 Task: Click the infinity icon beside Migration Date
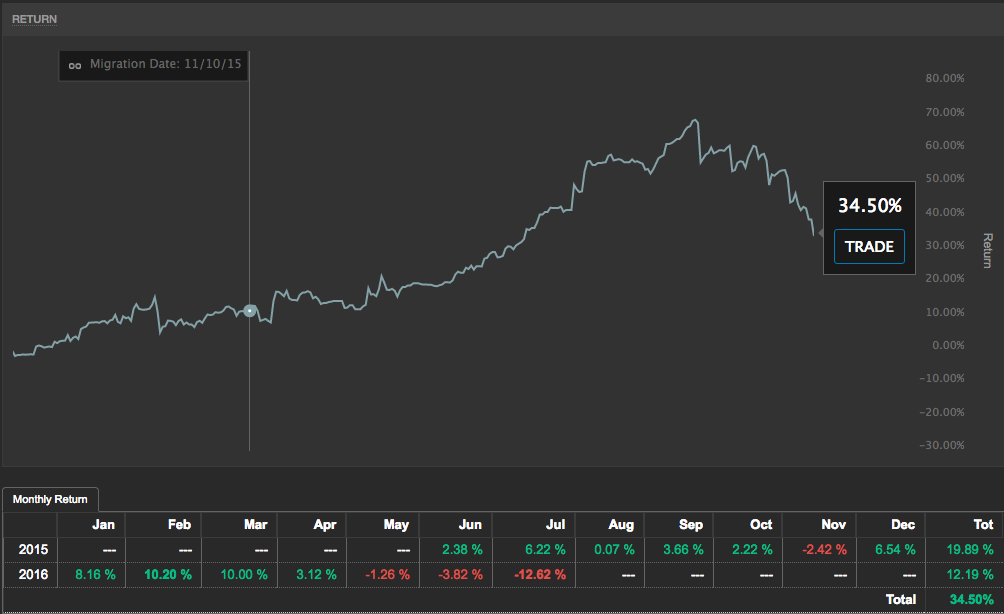[74, 66]
